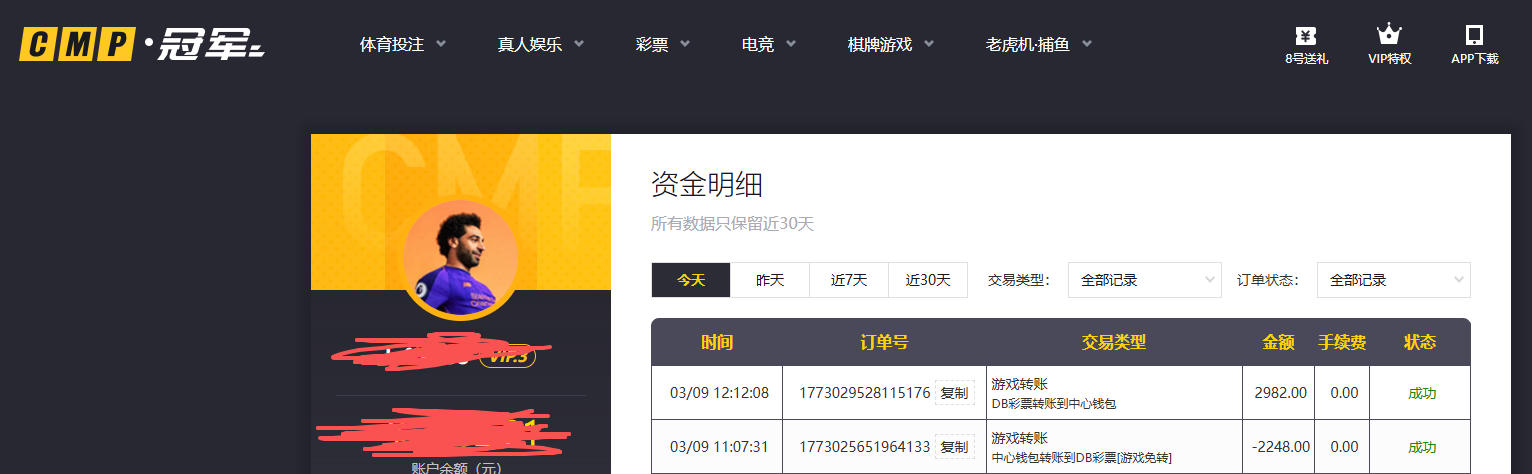Open the 订单状态 dropdown

point(1393,280)
